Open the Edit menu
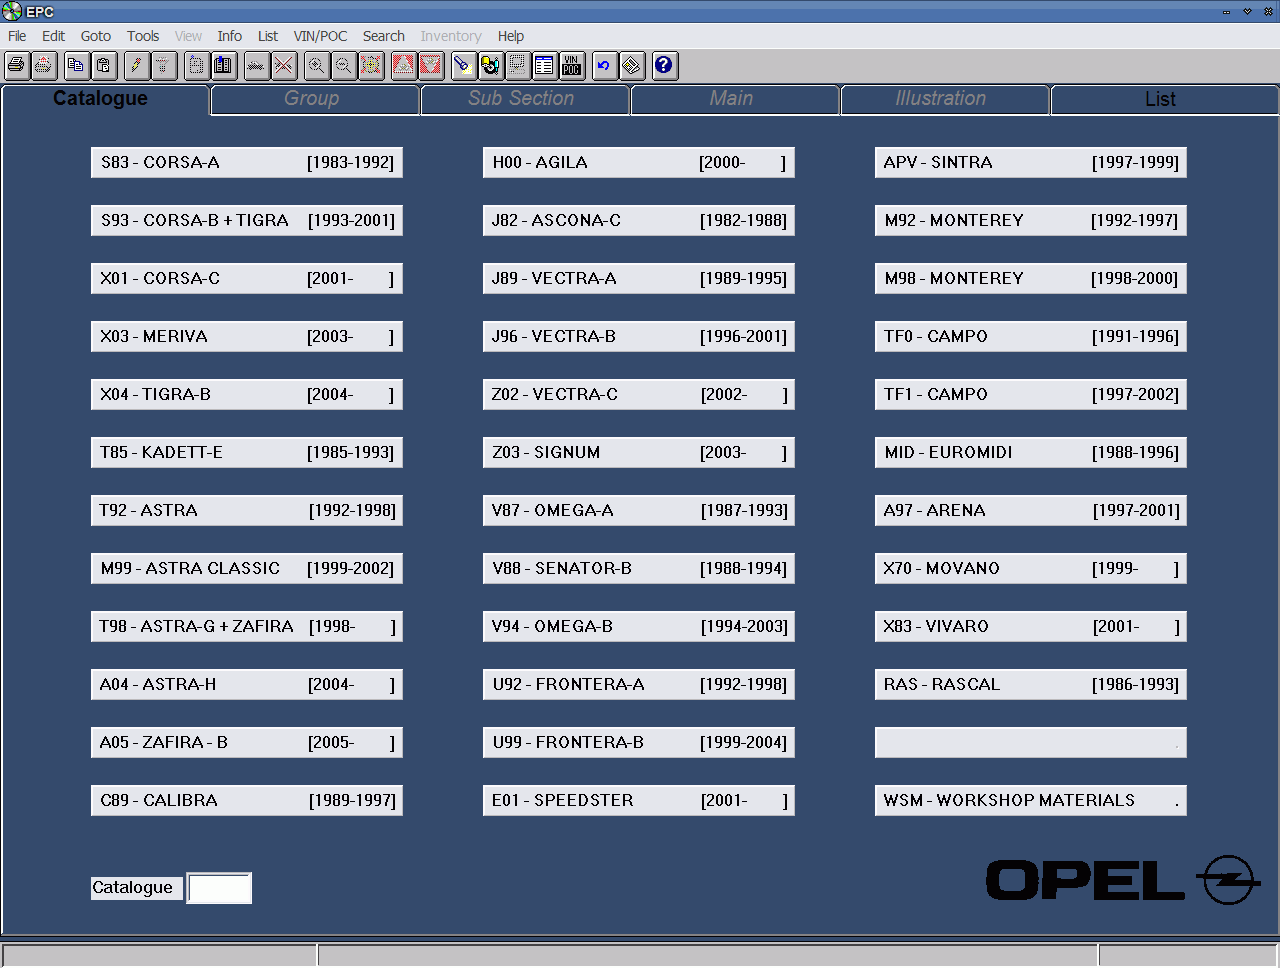This screenshot has height=968, width=1280. click(53, 36)
